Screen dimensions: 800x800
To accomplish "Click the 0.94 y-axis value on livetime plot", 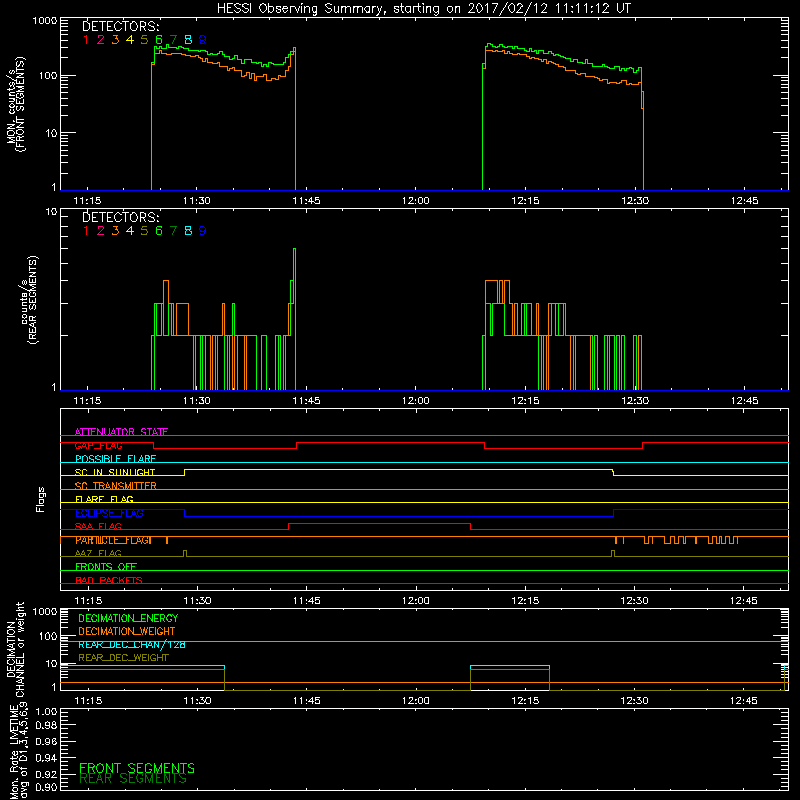I will coord(46,758).
